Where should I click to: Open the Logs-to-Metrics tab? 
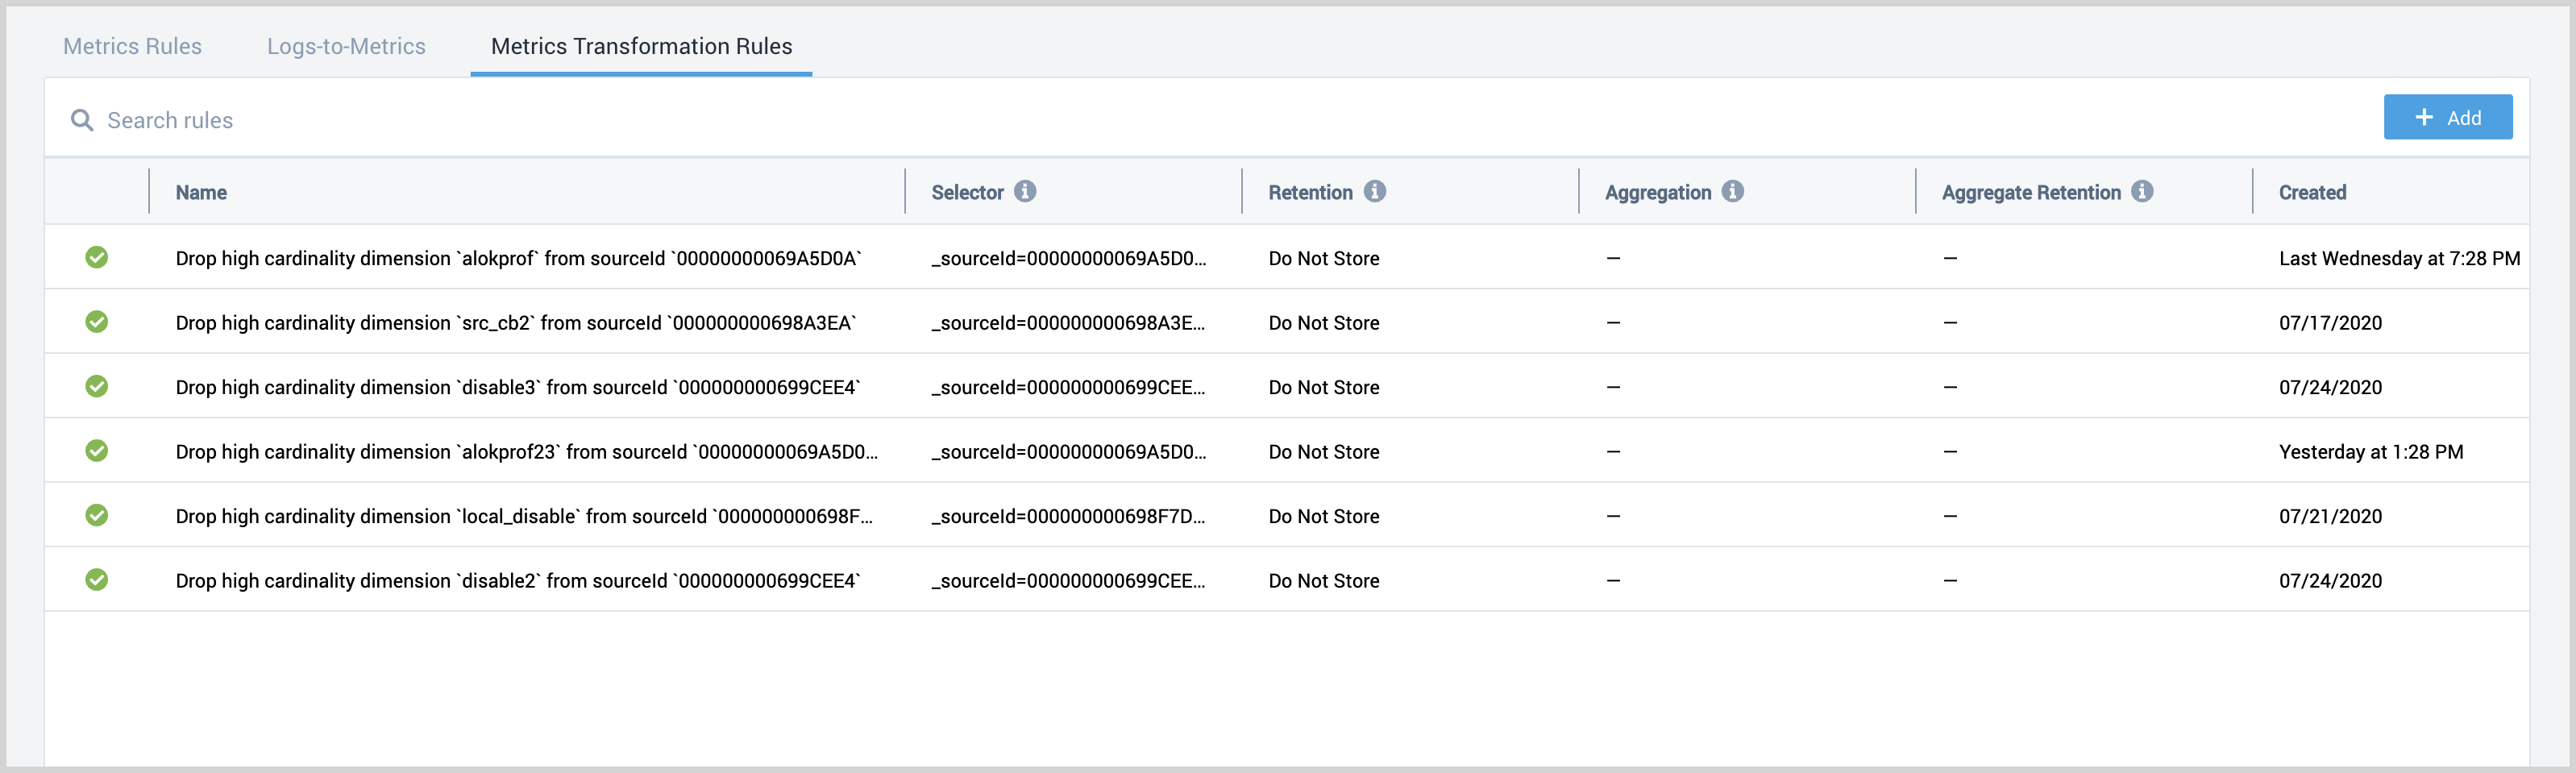point(346,46)
